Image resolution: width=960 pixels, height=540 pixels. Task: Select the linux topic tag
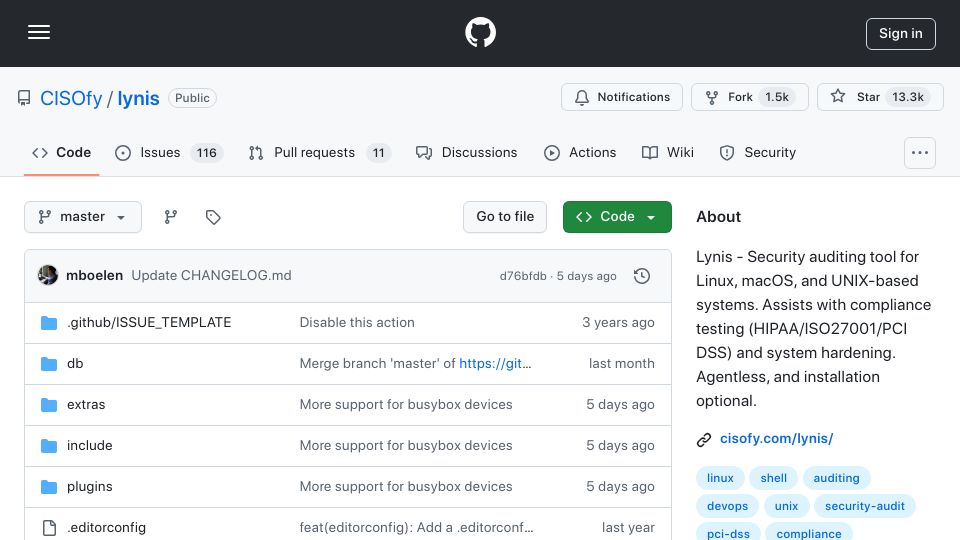[x=720, y=478]
